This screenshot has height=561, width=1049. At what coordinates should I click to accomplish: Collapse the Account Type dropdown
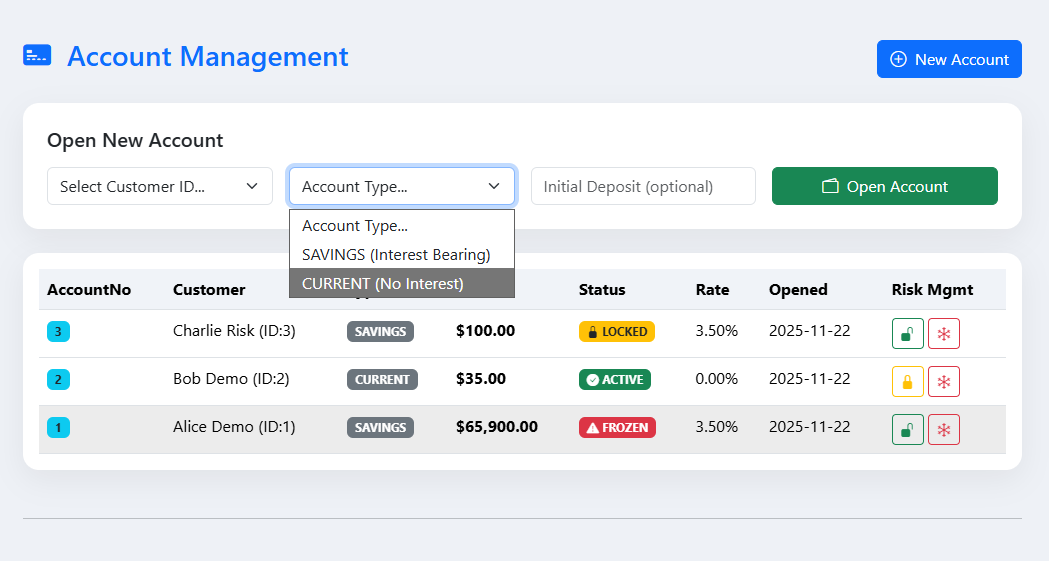[x=402, y=186]
